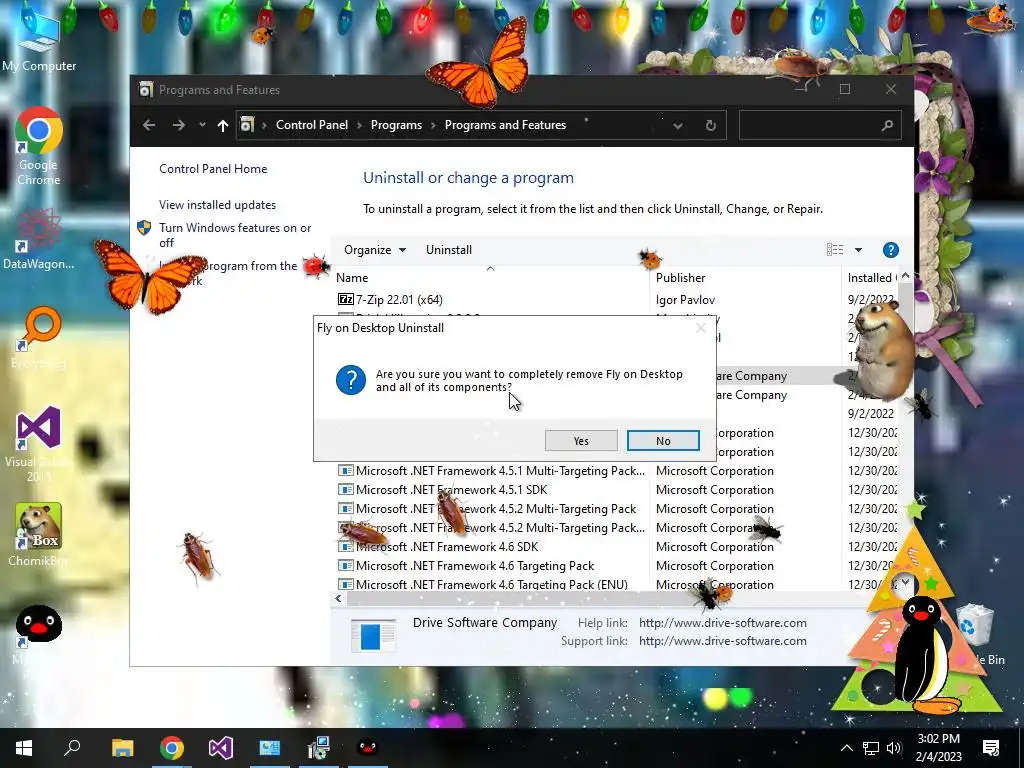Screen dimensions: 1024x768
Task: Refresh the Programs and Features list
Action: pos(711,125)
